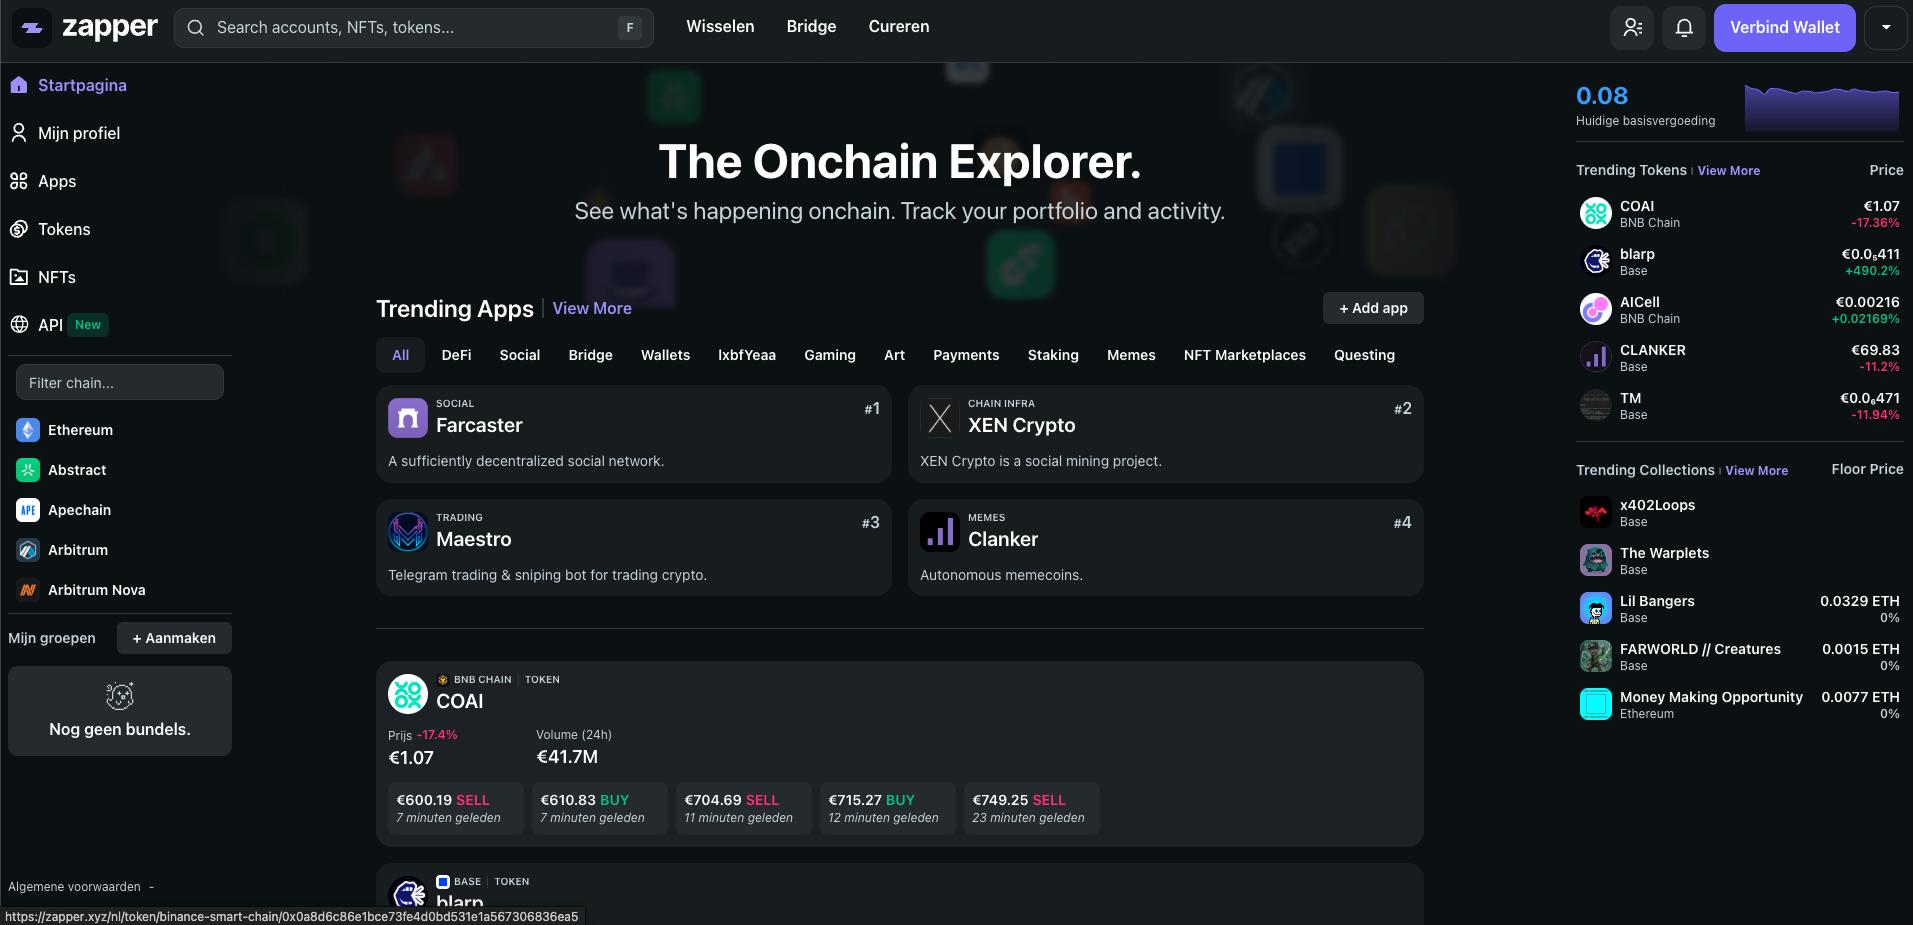
Task: Open AICell token in Trending Tokens
Action: coord(1740,309)
